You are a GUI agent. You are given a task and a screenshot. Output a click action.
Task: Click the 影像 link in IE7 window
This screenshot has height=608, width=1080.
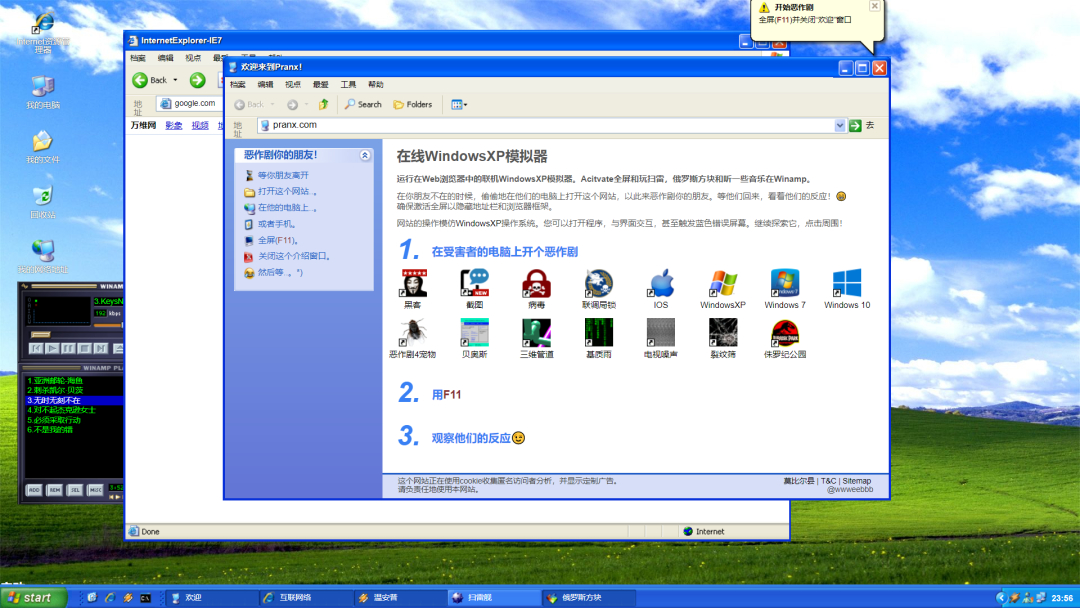tap(174, 125)
